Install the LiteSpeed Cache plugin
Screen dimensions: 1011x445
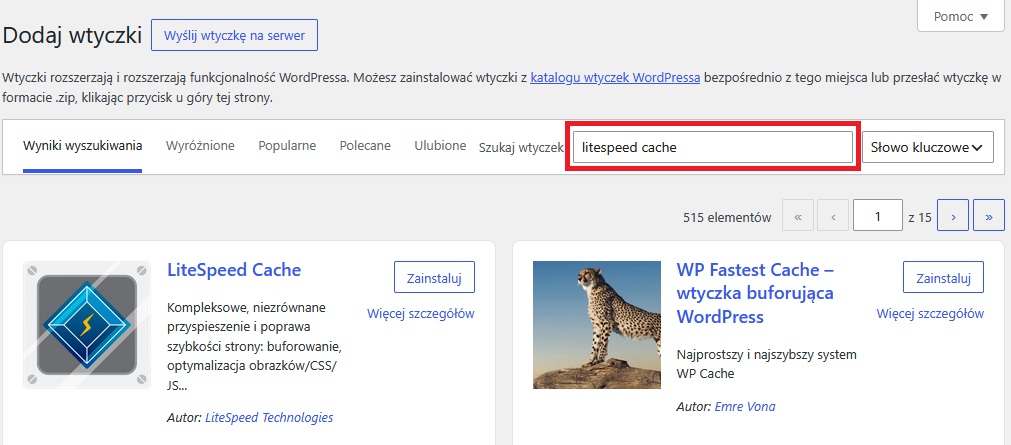pos(434,277)
